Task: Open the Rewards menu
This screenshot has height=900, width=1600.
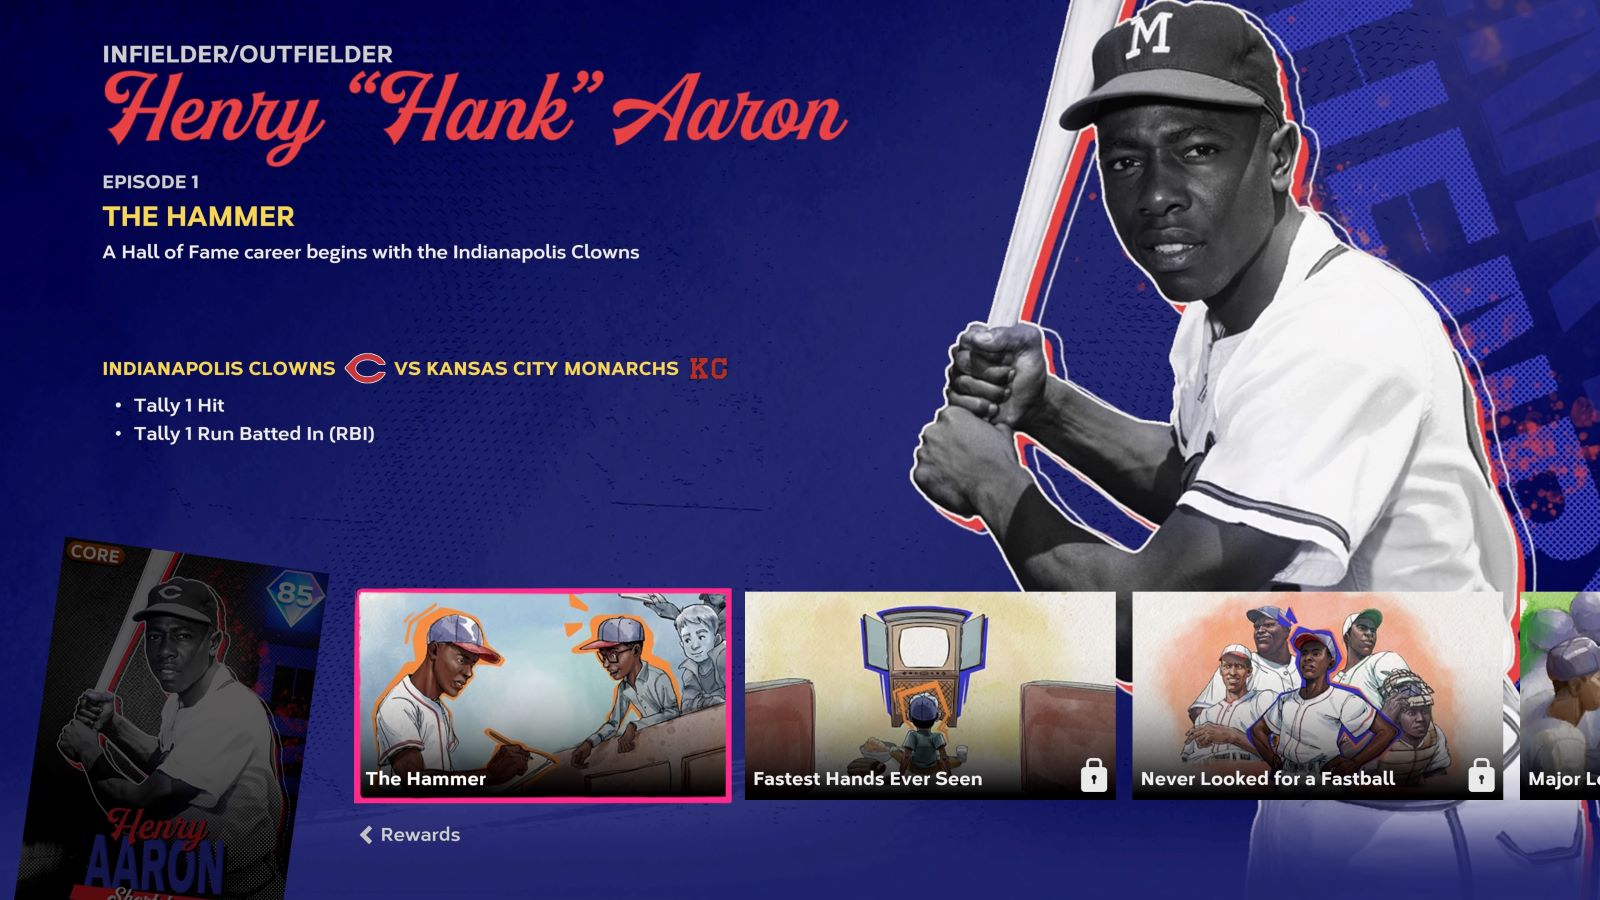Action: coord(410,834)
